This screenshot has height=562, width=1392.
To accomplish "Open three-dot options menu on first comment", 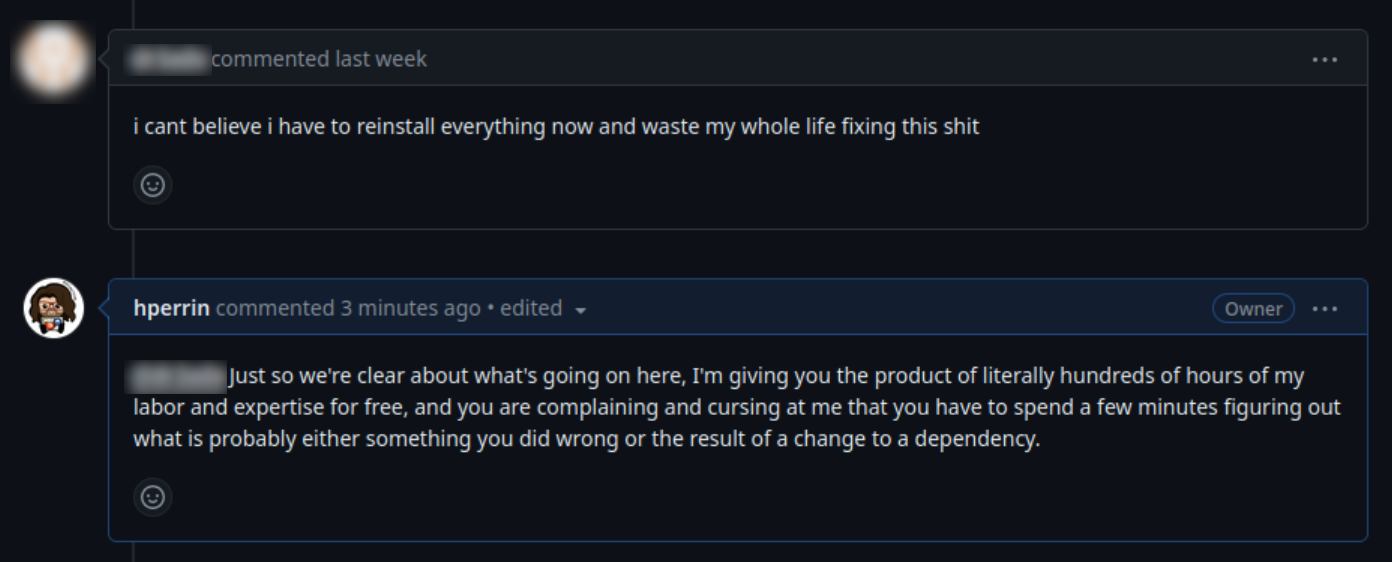I will pyautogui.click(x=1324, y=60).
